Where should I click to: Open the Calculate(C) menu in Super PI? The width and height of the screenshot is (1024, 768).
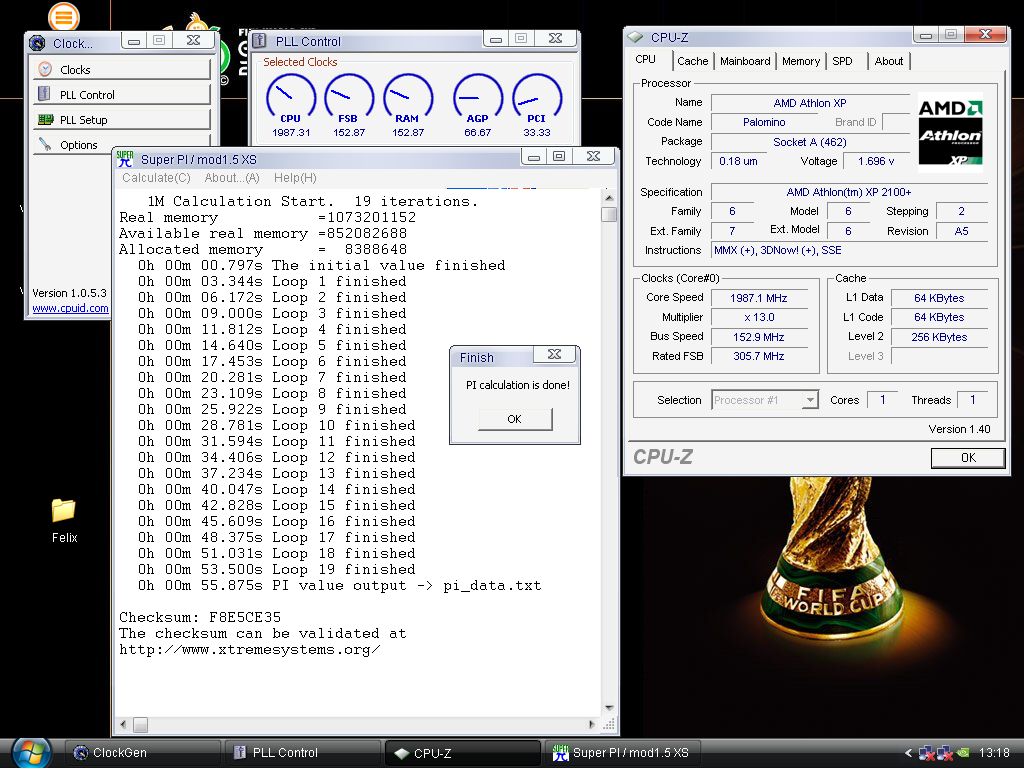click(x=156, y=178)
